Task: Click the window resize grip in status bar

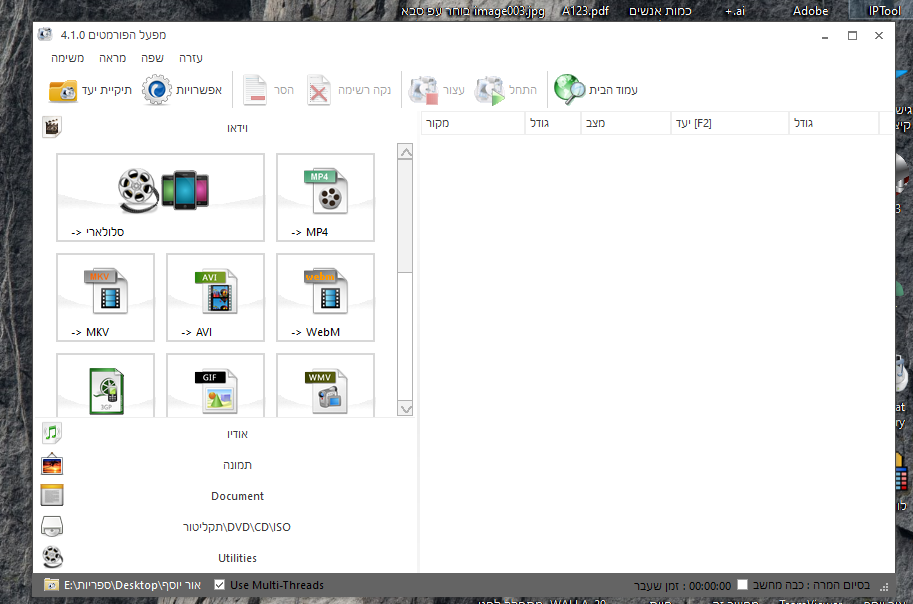Action: point(884,587)
